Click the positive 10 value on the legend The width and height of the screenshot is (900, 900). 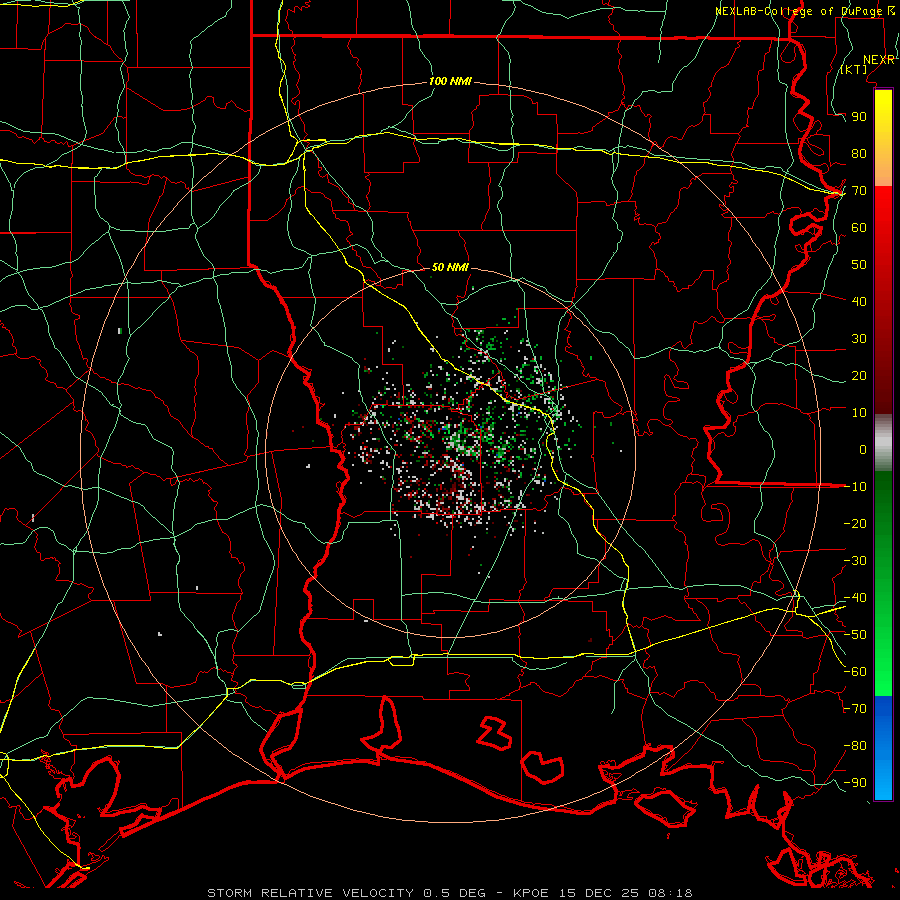(x=859, y=413)
